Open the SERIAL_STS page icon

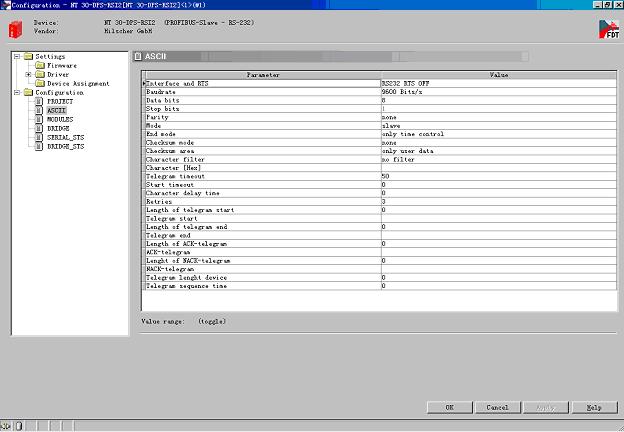point(40,138)
